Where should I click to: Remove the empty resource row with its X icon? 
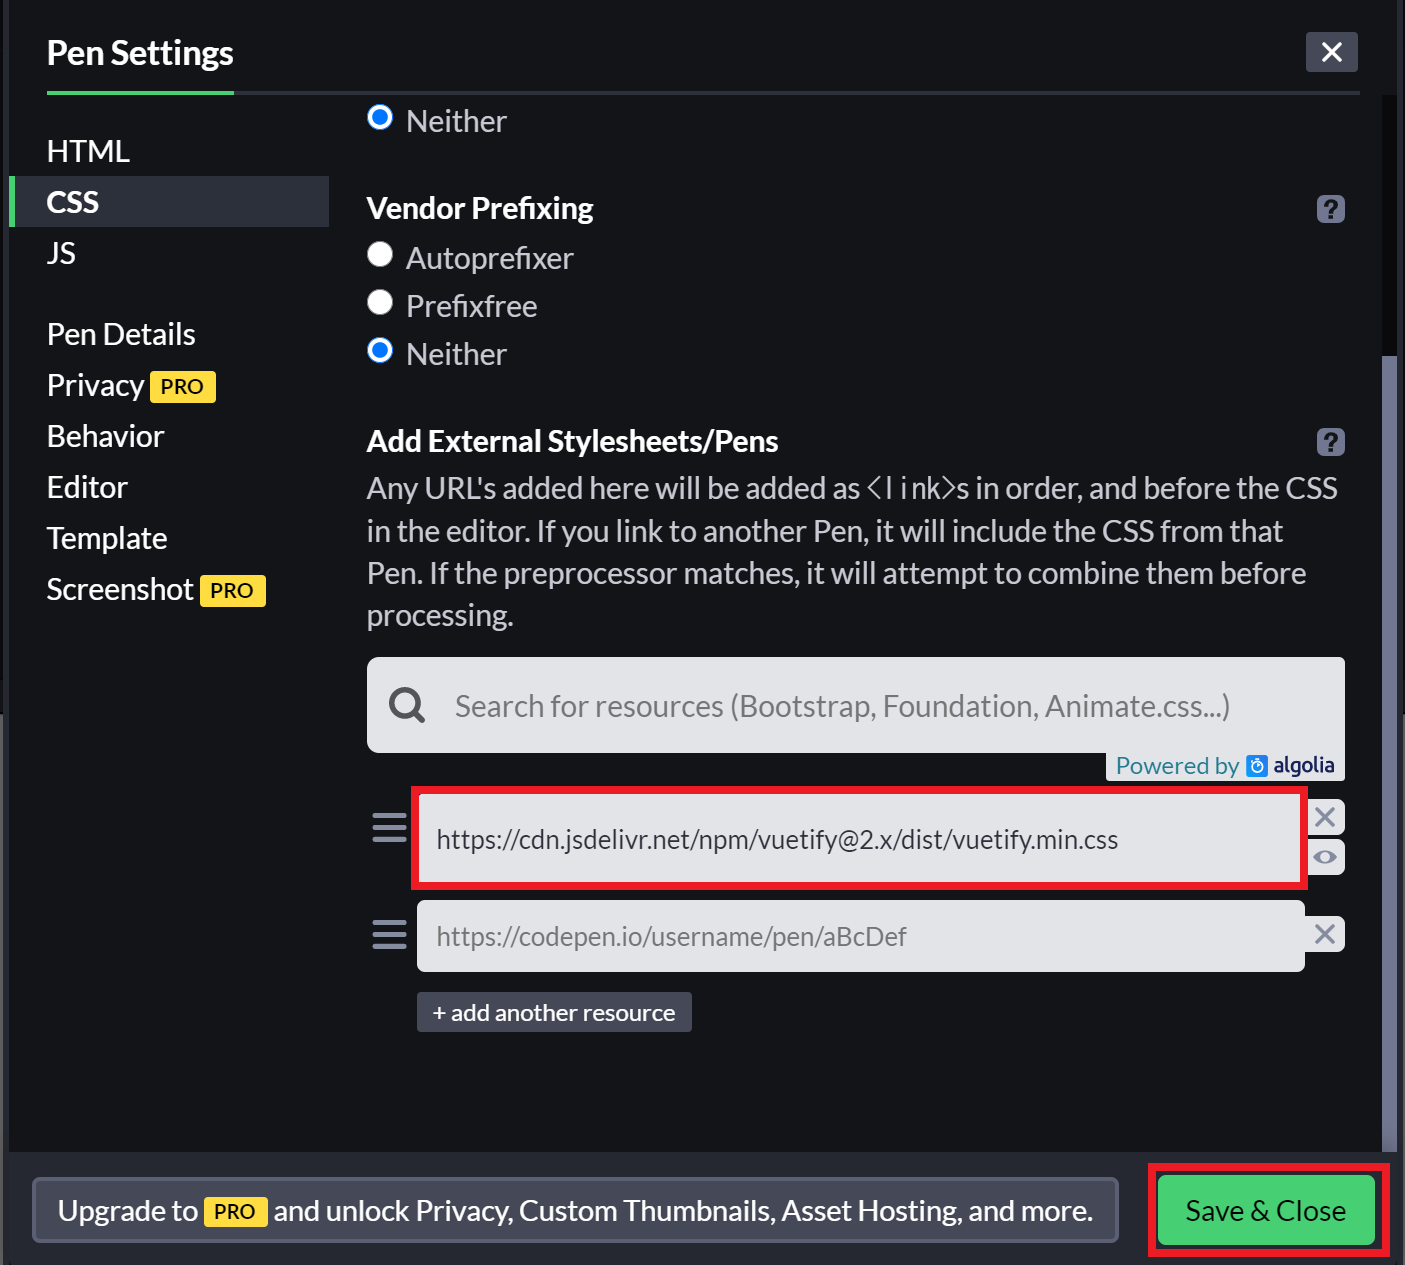[x=1324, y=933]
